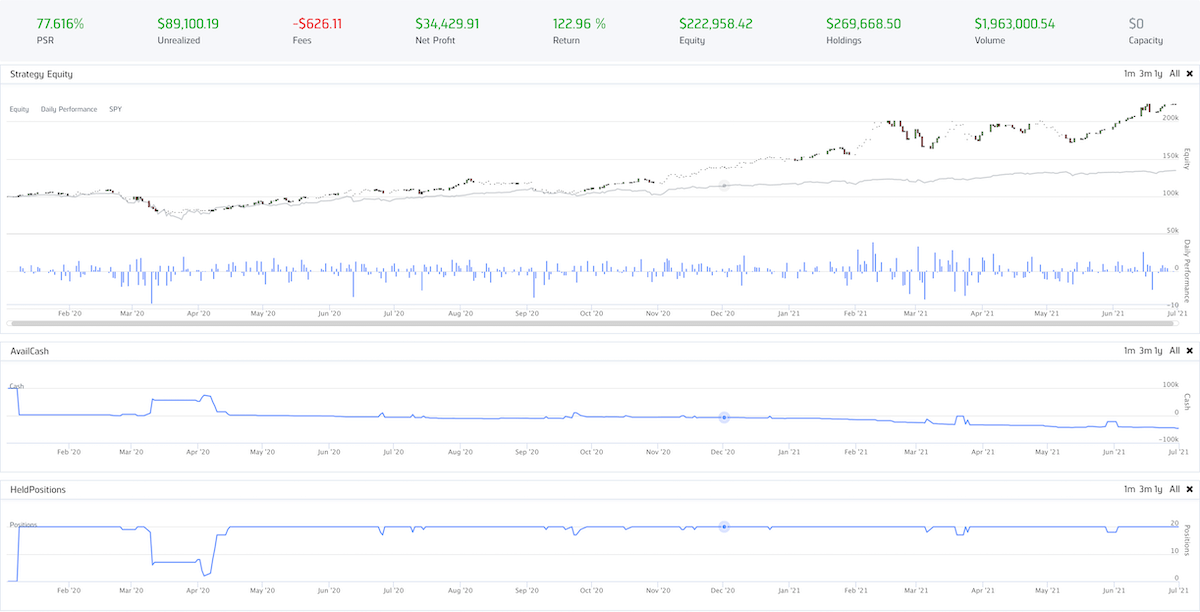Close the HeldPositions chart panel

pos(1189,490)
